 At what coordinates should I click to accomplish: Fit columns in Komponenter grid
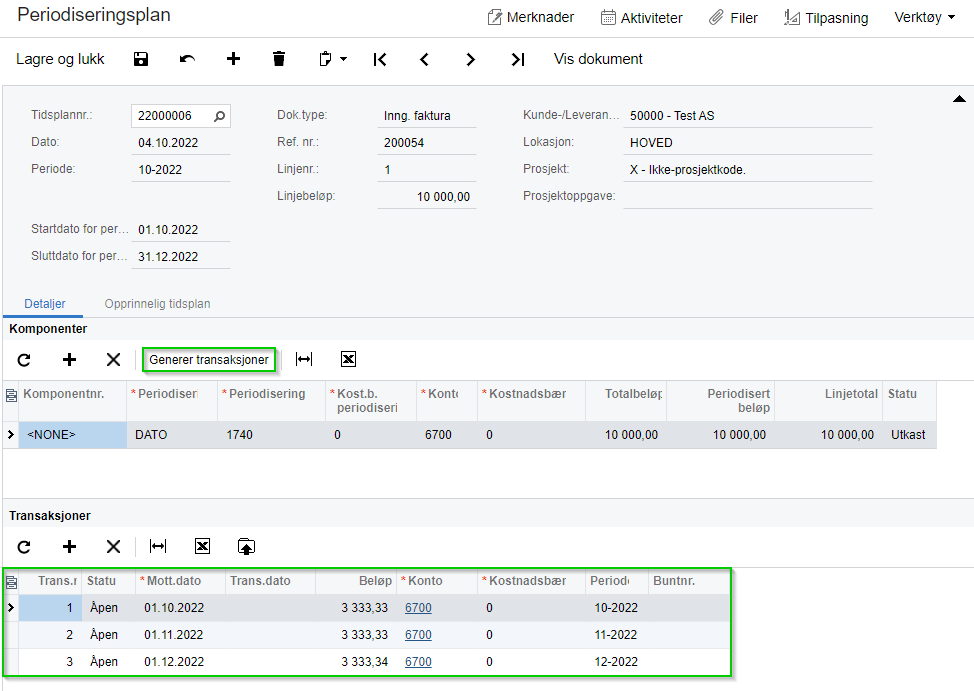point(304,359)
